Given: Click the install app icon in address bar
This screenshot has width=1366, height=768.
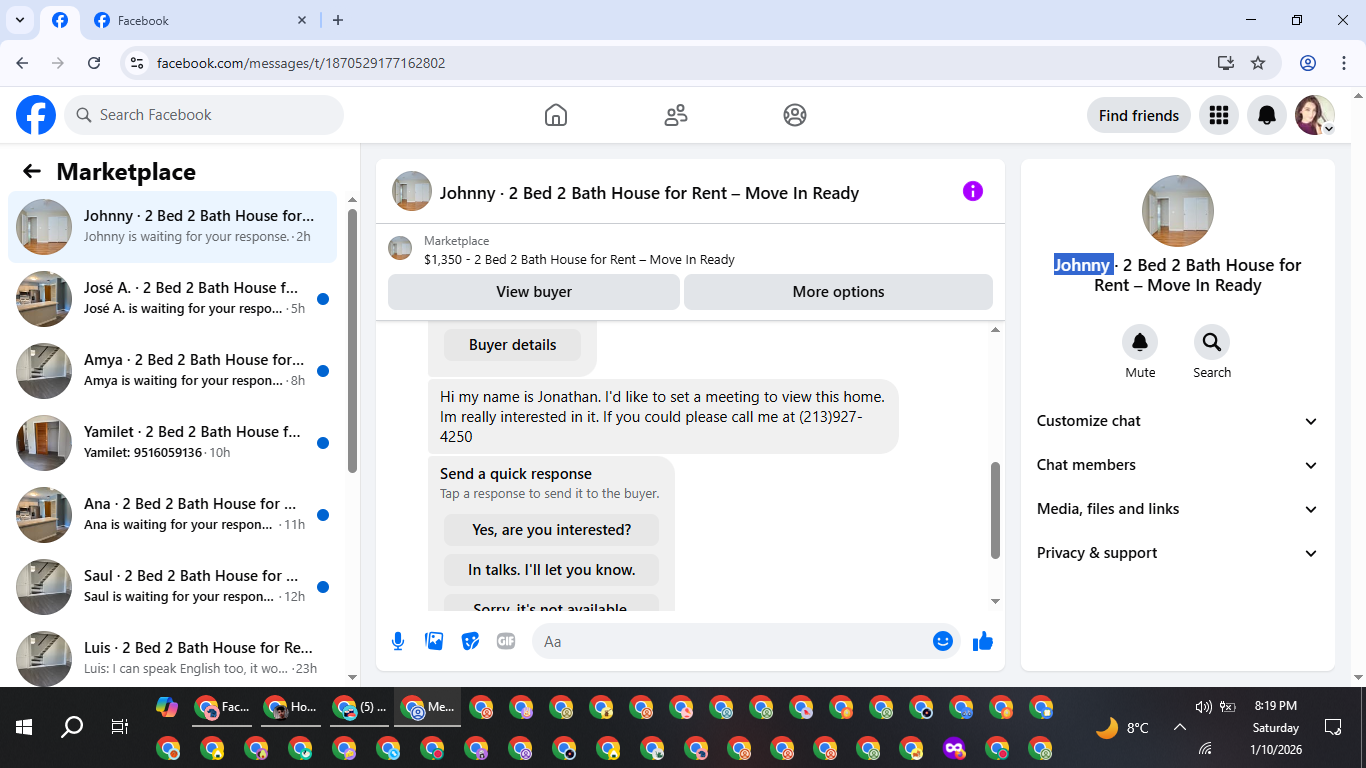Looking at the screenshot, I should [x=1226, y=63].
